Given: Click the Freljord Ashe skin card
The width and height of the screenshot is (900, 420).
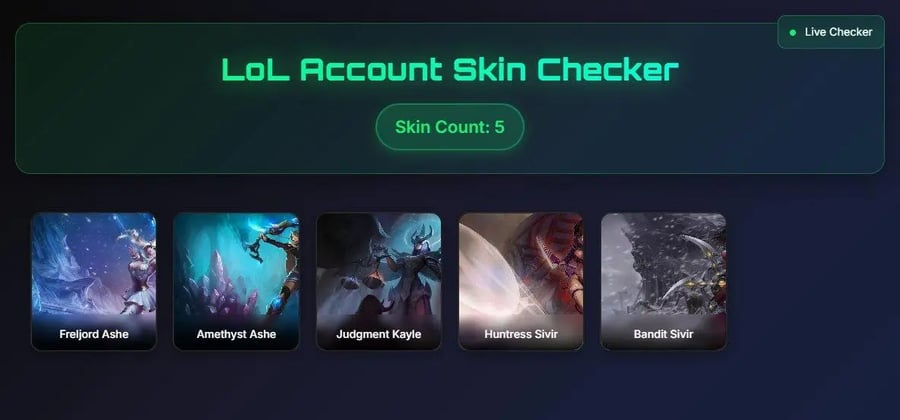Looking at the screenshot, I should click(94, 281).
